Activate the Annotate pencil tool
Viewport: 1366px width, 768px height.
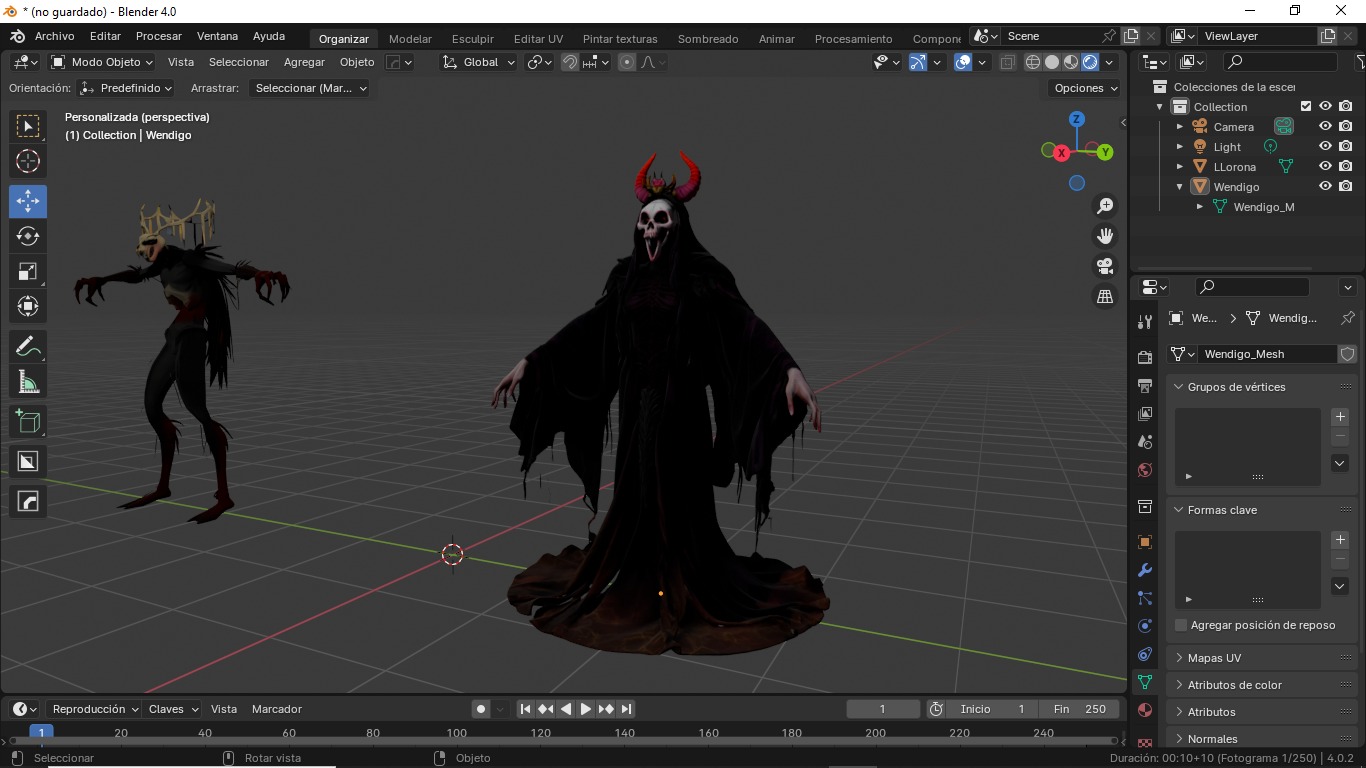(x=28, y=347)
